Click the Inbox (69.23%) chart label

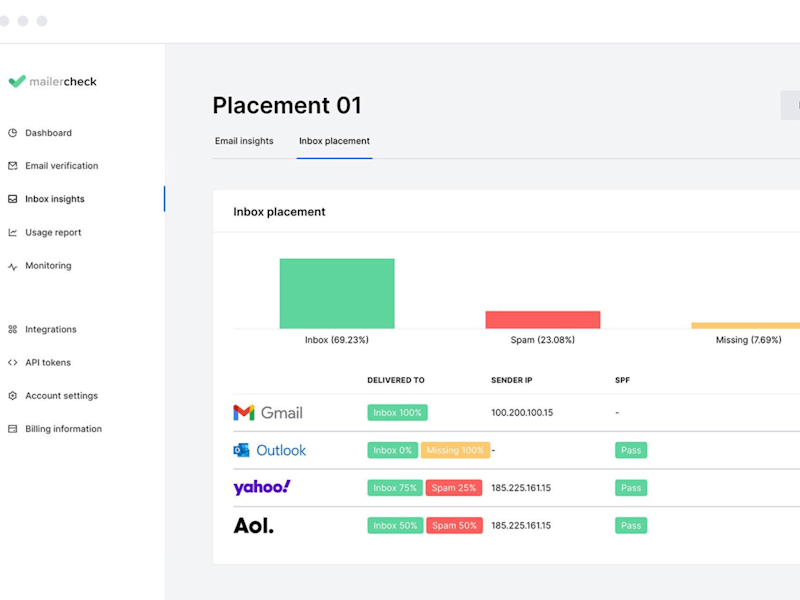tap(337, 340)
